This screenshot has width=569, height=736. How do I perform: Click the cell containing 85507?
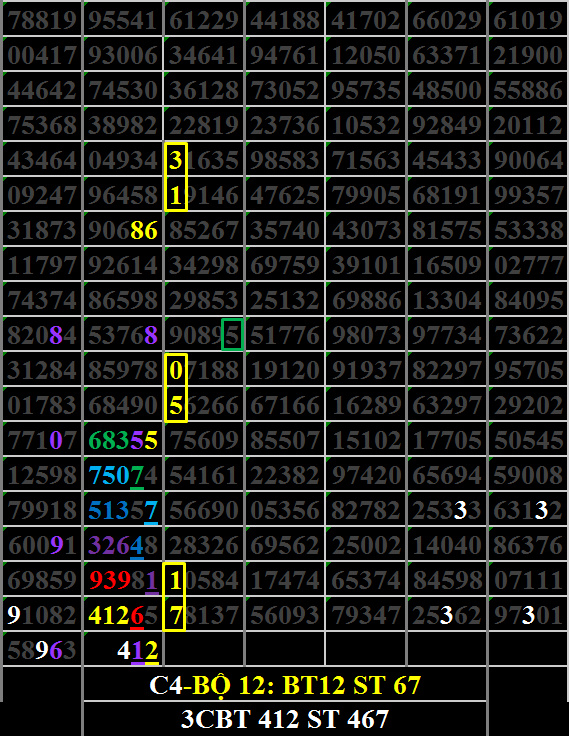click(x=285, y=440)
